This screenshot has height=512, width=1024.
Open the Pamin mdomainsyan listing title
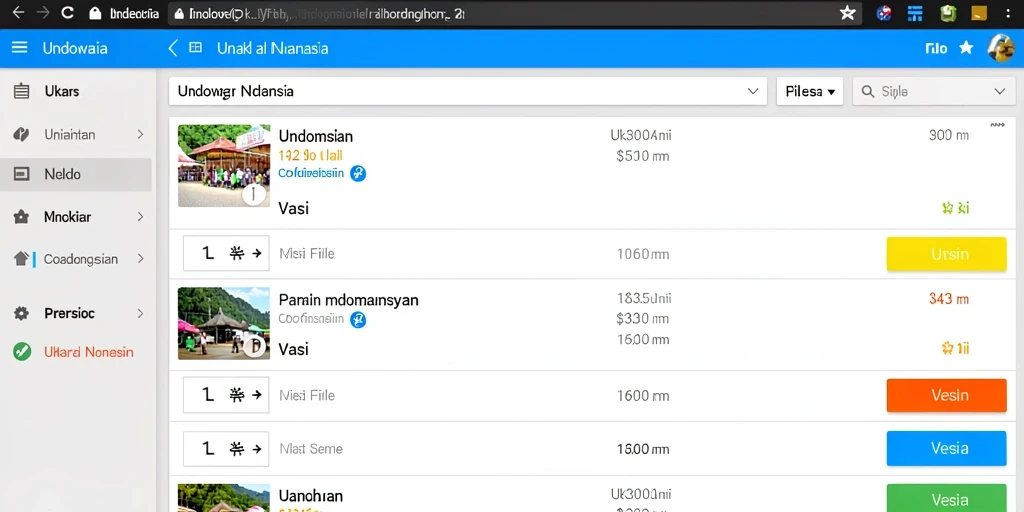348,300
